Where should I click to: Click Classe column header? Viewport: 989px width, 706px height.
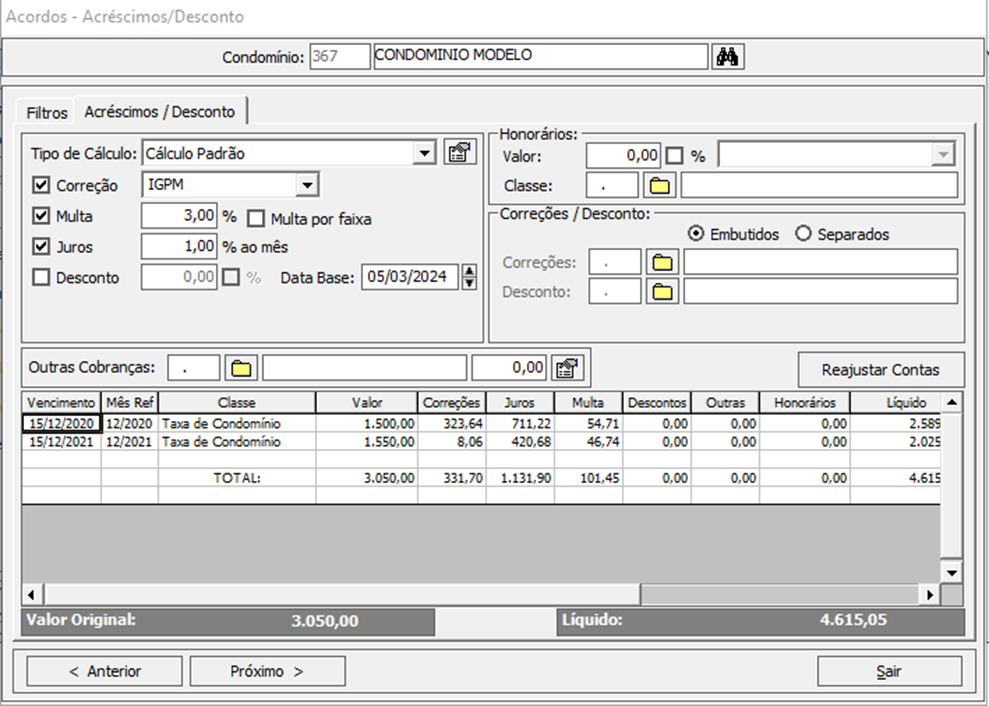pyautogui.click(x=237, y=403)
